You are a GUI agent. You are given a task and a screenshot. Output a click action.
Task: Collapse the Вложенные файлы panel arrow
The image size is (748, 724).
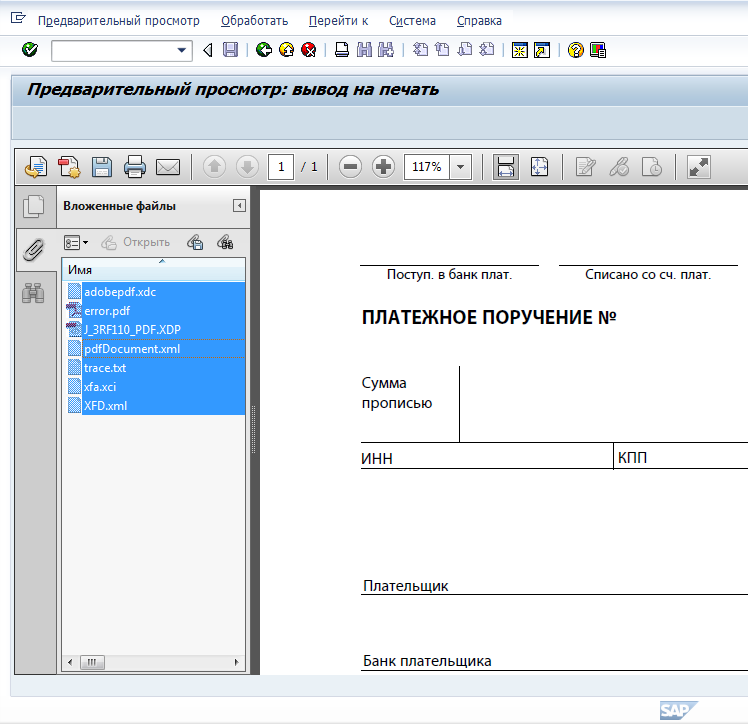239,206
